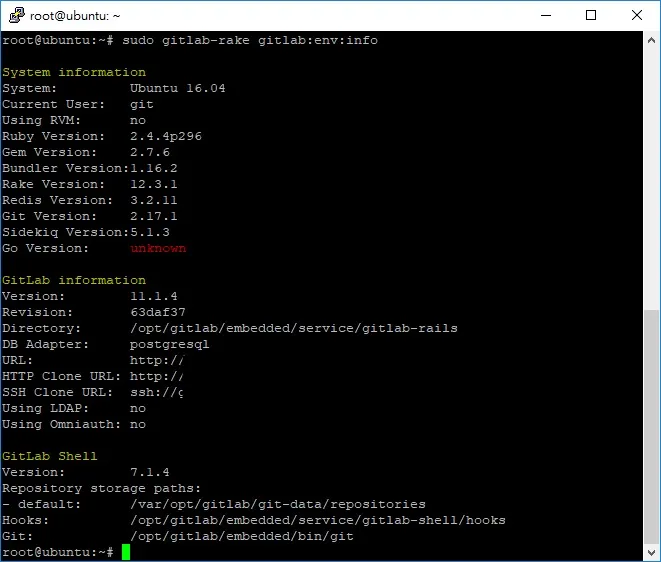Close the root@ubuntu terminal window
Screen dimensions: 661x562
(x=637, y=15)
